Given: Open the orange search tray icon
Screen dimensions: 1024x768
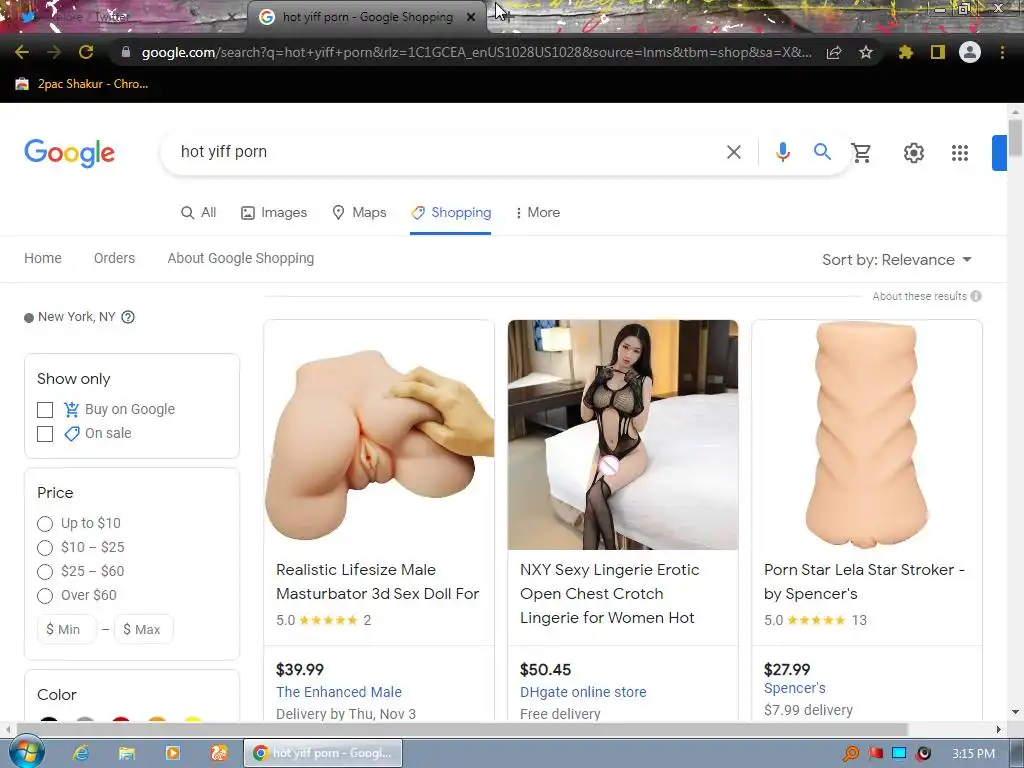Looking at the screenshot, I should point(851,754).
